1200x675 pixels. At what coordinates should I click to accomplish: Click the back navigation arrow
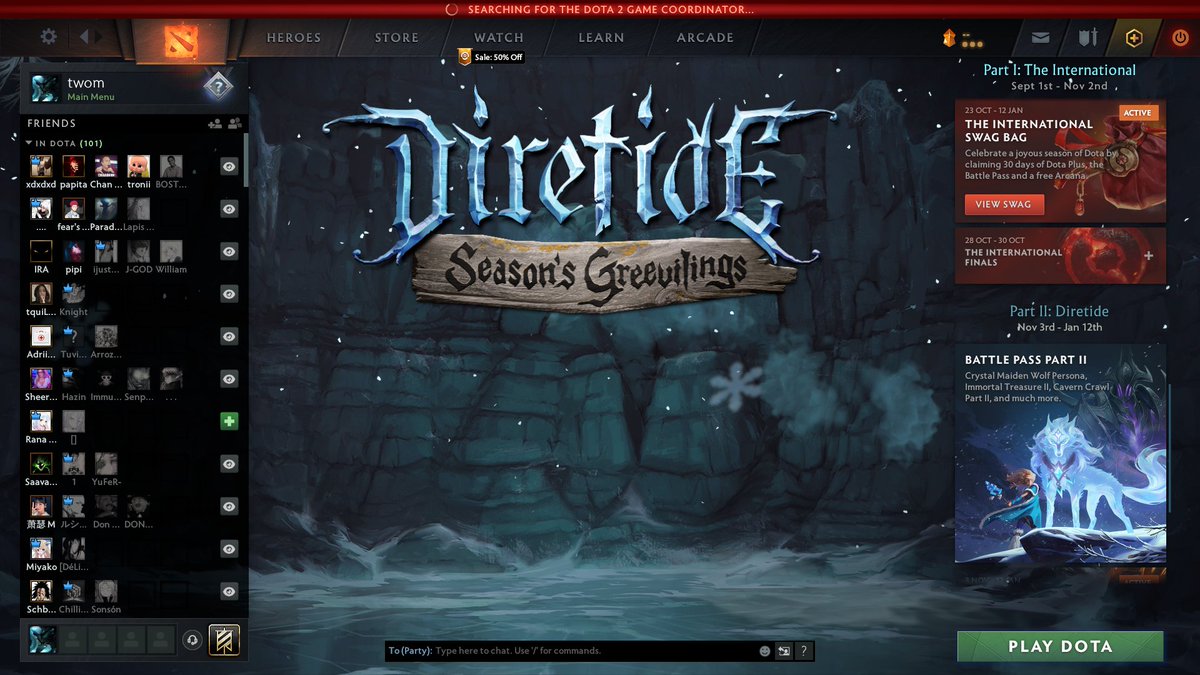84,37
